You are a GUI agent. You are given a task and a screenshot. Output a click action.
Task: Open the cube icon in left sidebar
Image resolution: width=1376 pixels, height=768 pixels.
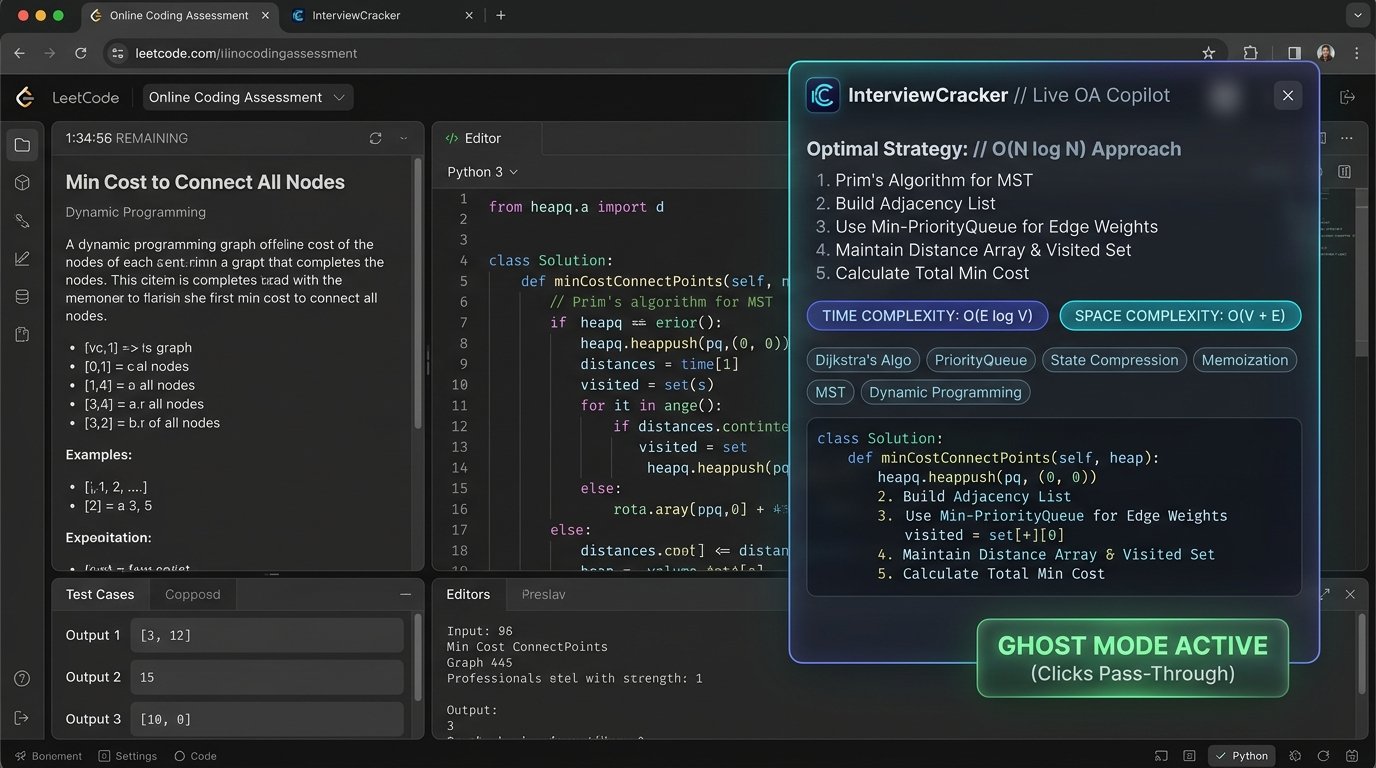(x=22, y=183)
